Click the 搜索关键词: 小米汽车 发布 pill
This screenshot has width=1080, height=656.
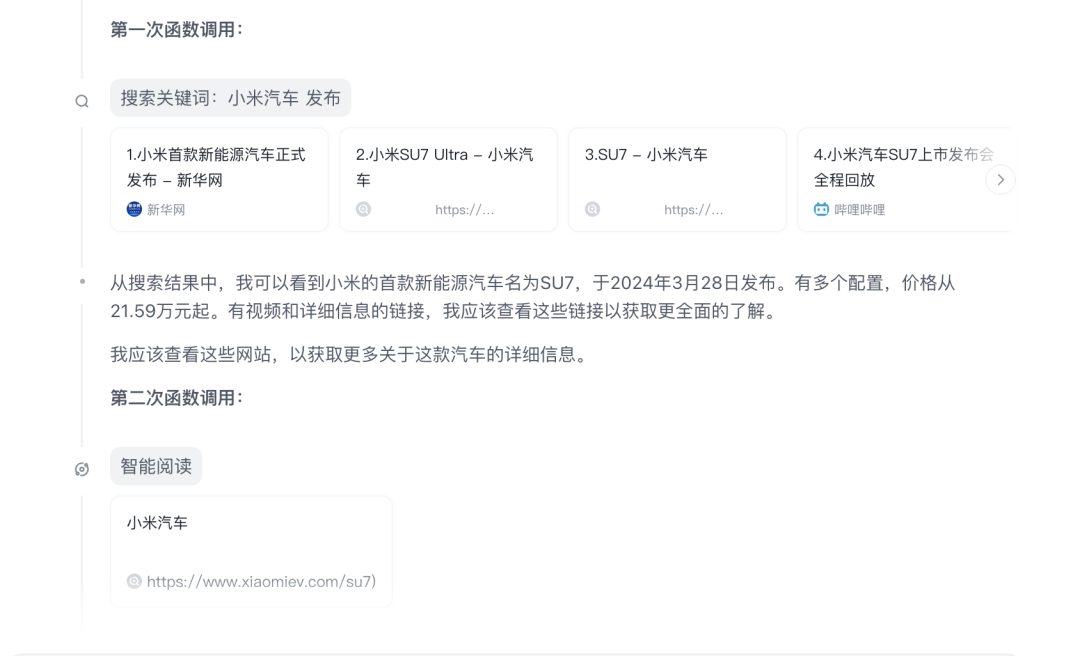pyautogui.click(x=231, y=98)
